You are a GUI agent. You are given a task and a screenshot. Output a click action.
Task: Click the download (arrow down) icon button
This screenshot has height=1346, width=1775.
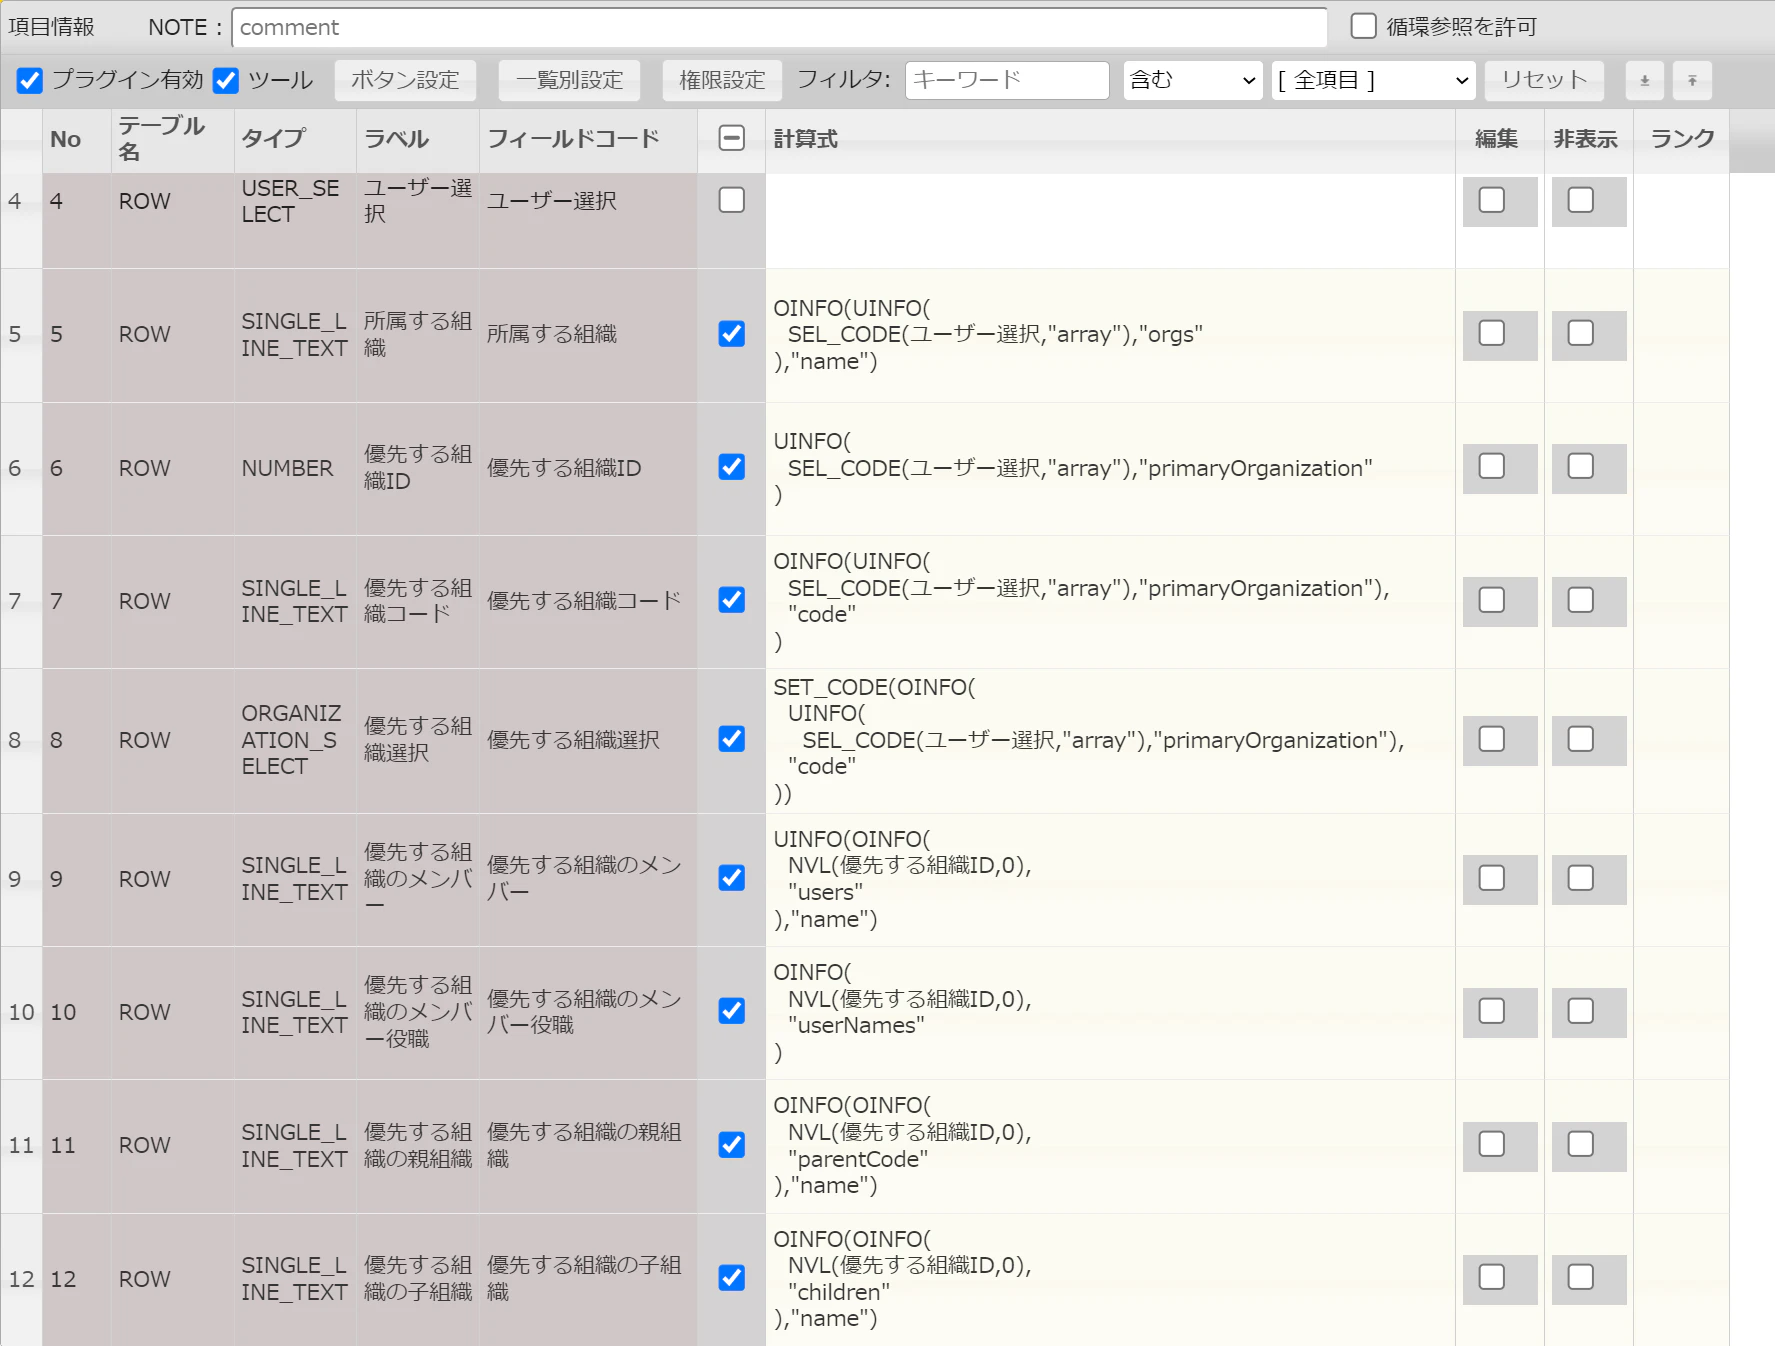coord(1645,80)
